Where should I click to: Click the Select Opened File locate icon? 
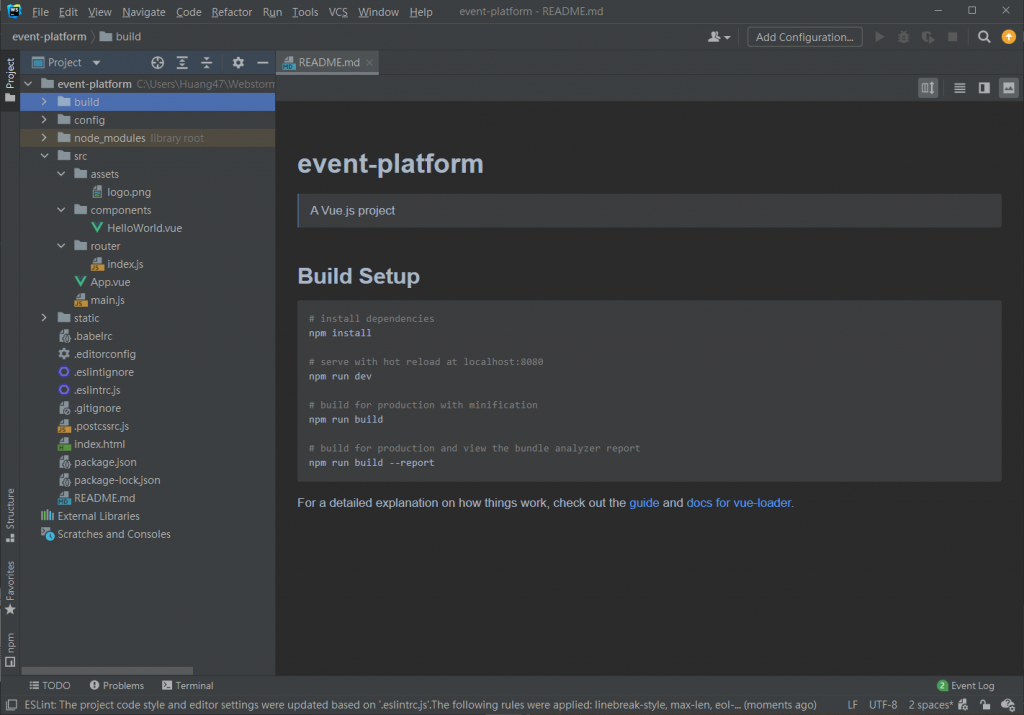157,62
